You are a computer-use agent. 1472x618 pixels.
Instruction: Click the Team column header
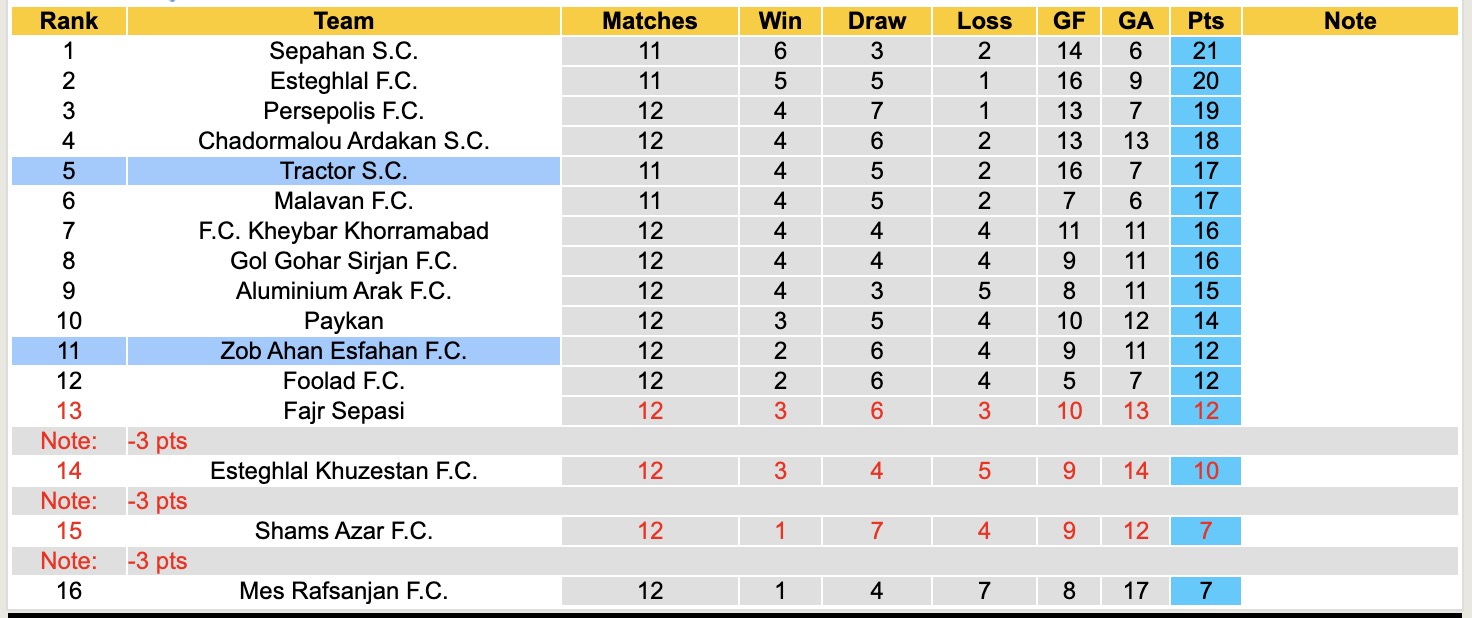tap(343, 21)
